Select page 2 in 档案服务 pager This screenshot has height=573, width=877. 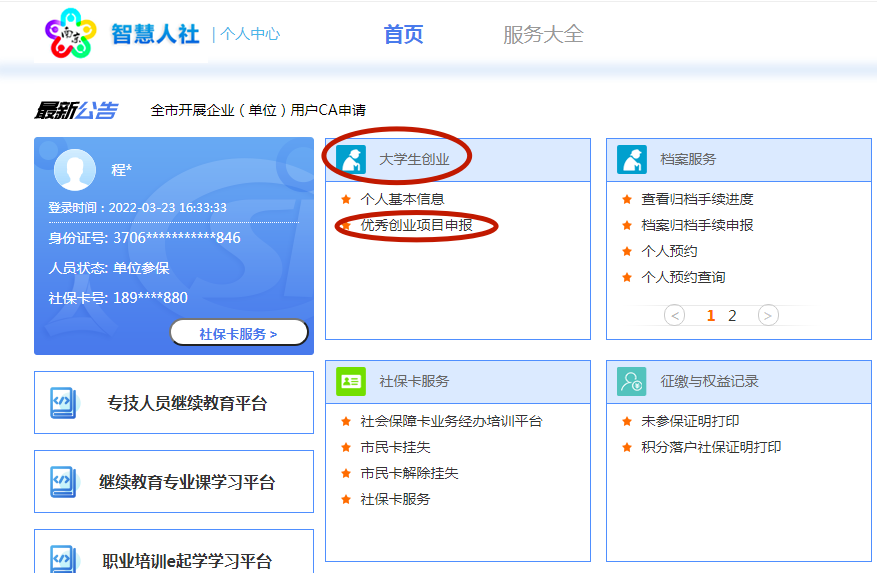(x=732, y=316)
